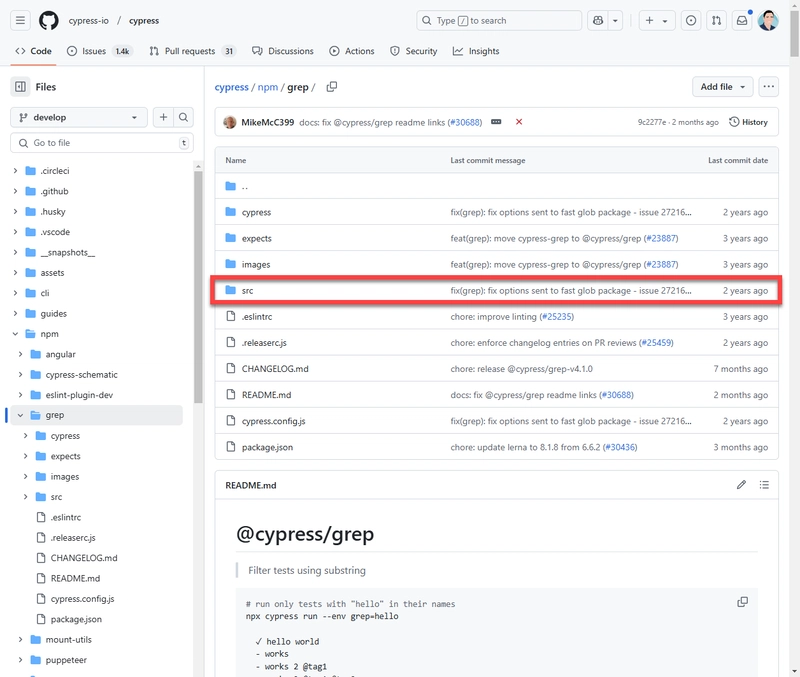Open the more options ellipsis menu
This screenshot has width=800, height=677.
(x=768, y=87)
